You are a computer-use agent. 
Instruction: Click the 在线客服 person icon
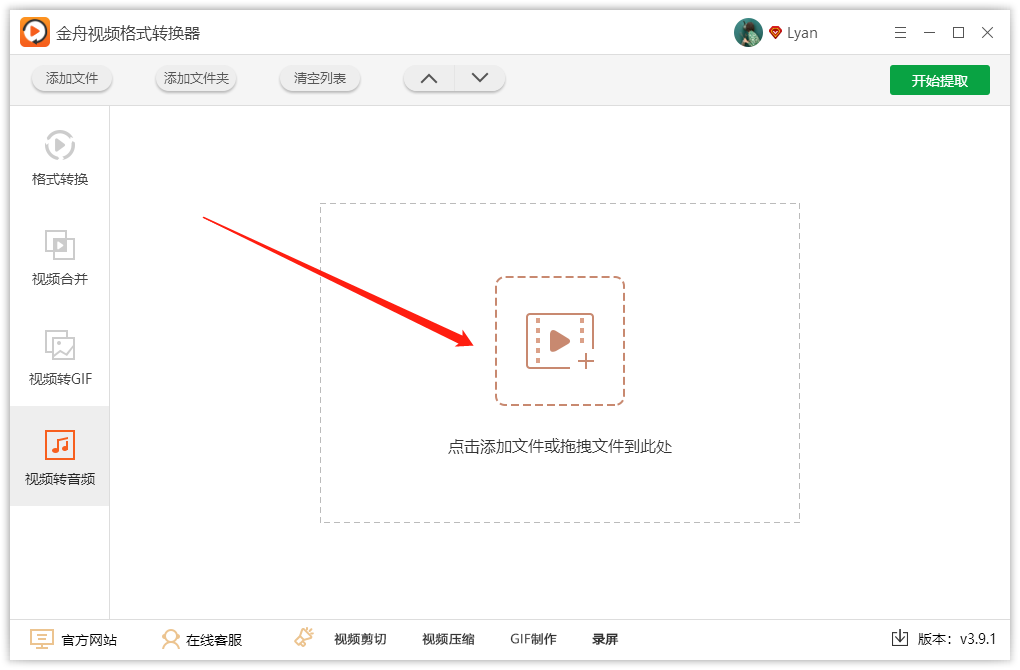click(170, 639)
